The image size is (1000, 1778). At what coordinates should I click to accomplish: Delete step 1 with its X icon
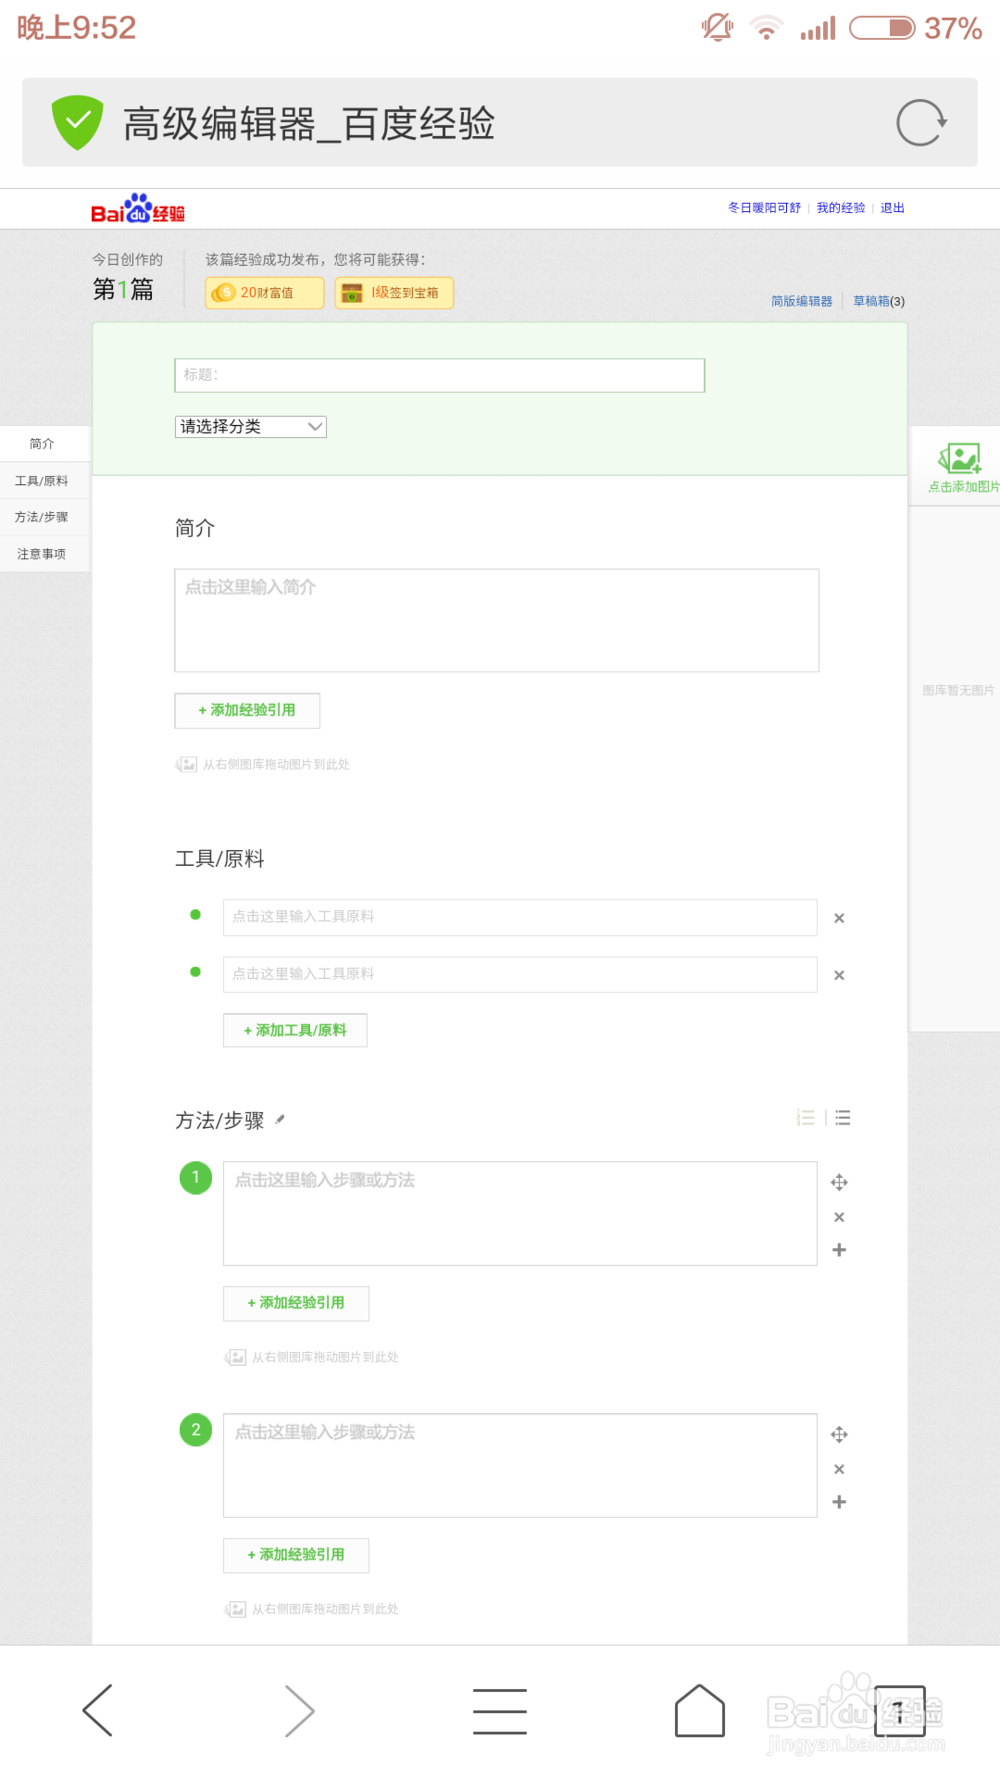point(839,1217)
